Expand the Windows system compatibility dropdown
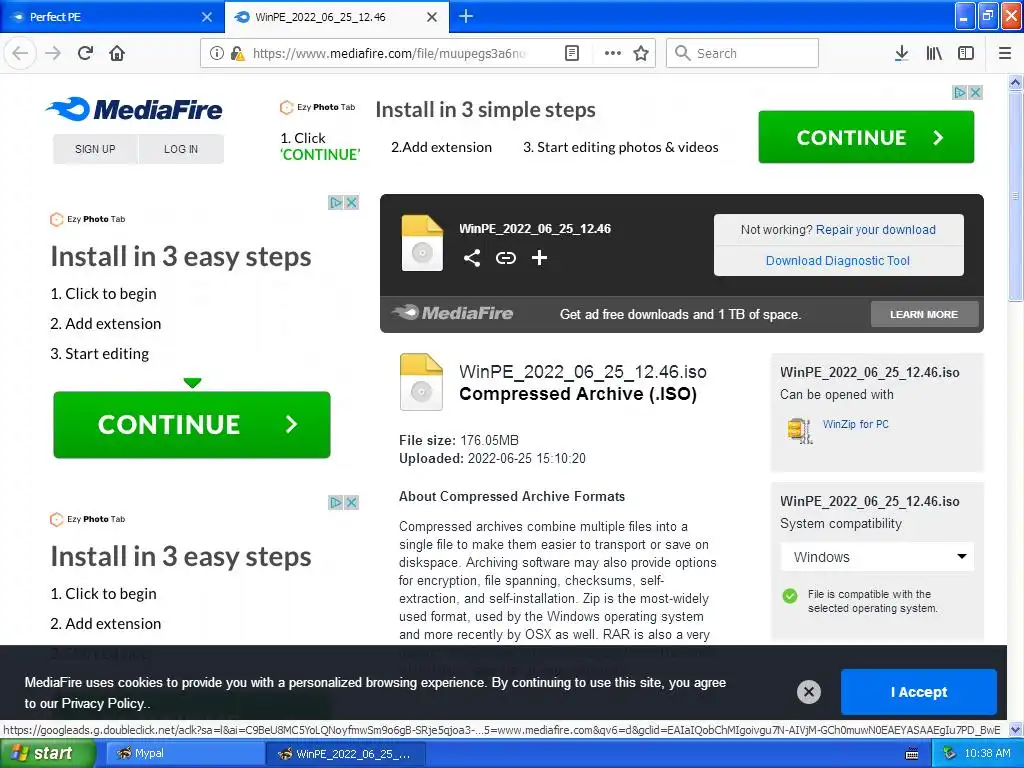Viewport: 1024px width, 768px height. [877, 557]
